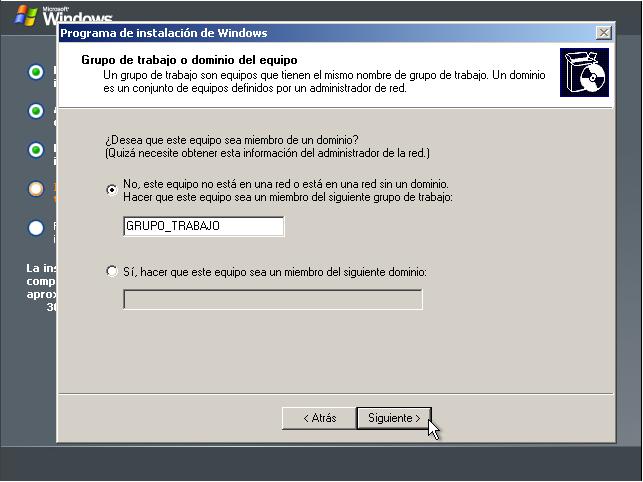This screenshot has width=643, height=482.
Task: Click the text 'Hacer que este equipo sea un miembro del siguiente grupo de trabajo:'
Action: point(288,197)
